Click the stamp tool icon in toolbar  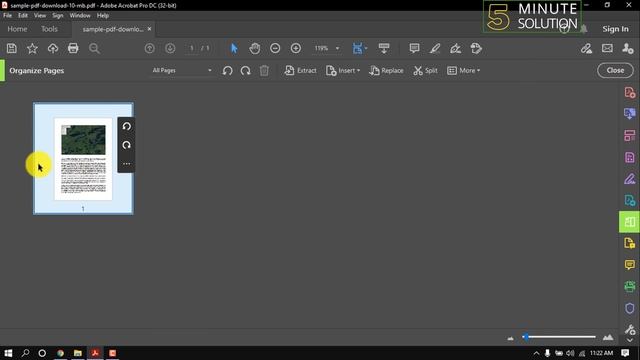[476, 49]
